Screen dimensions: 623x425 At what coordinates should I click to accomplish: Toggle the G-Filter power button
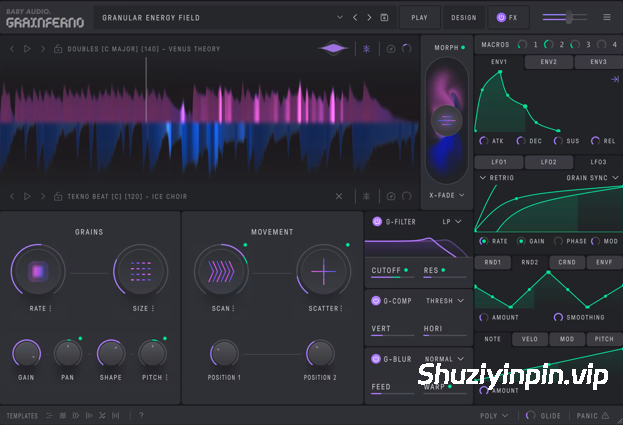coord(377,222)
